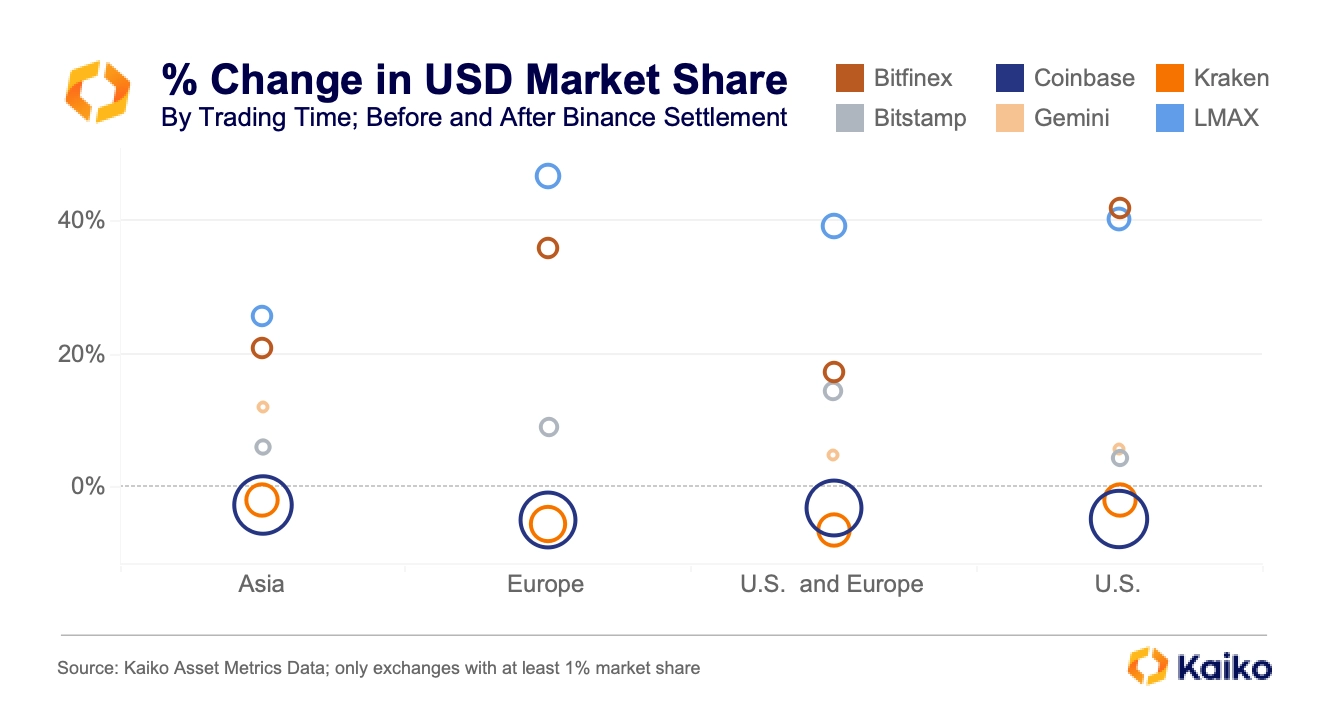Select the Coinbase legend color swatch
Viewport: 1320px width, 720px height.
point(1010,78)
